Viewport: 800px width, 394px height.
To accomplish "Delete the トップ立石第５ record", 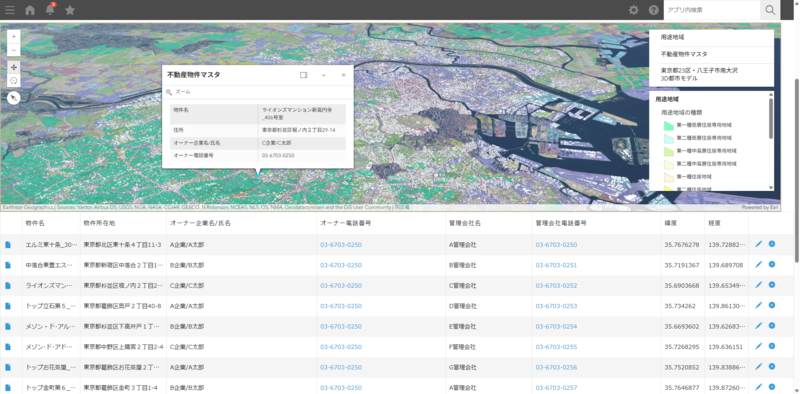I will [x=772, y=305].
